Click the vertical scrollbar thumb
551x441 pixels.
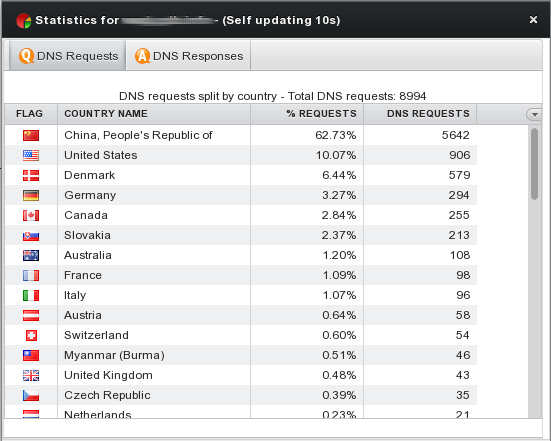534,164
